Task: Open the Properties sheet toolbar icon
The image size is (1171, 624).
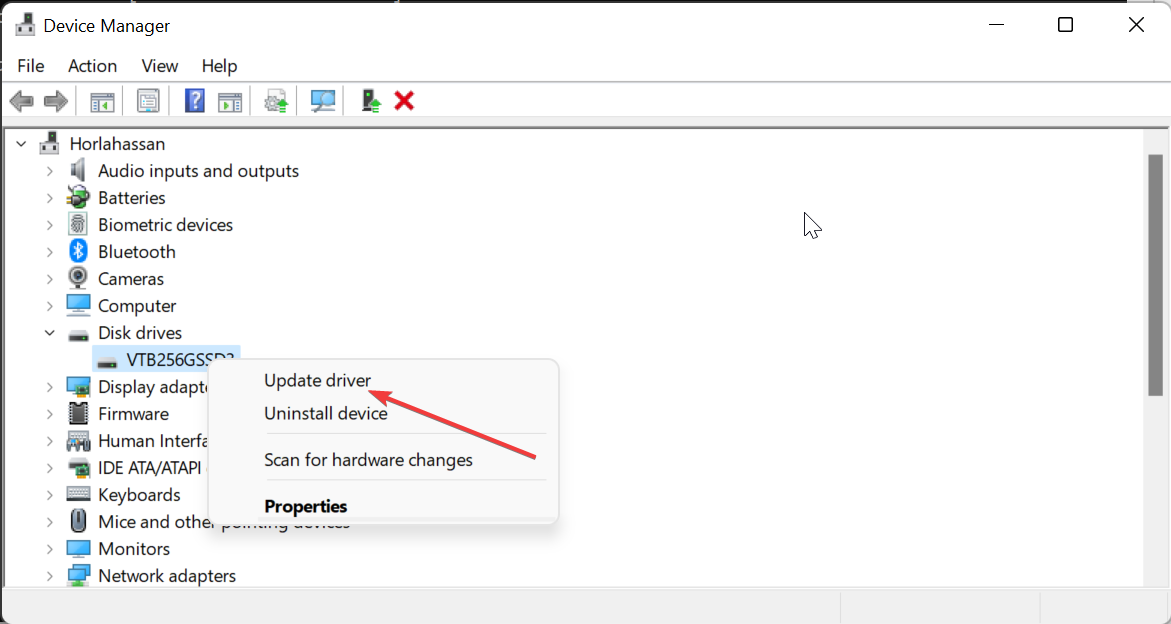Action: point(148,101)
